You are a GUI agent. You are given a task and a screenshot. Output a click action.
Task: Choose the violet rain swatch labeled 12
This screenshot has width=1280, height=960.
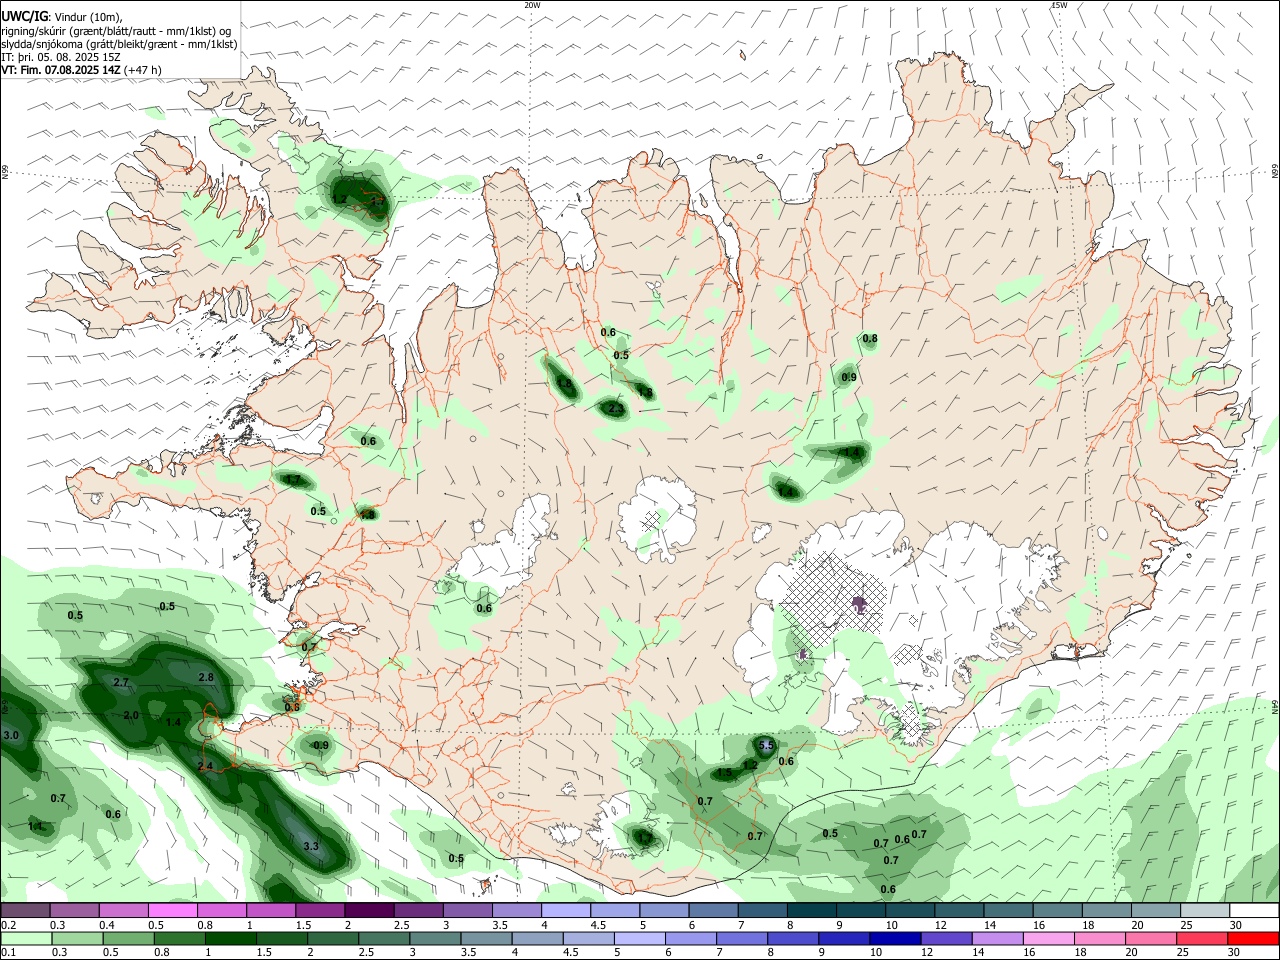coord(946,938)
